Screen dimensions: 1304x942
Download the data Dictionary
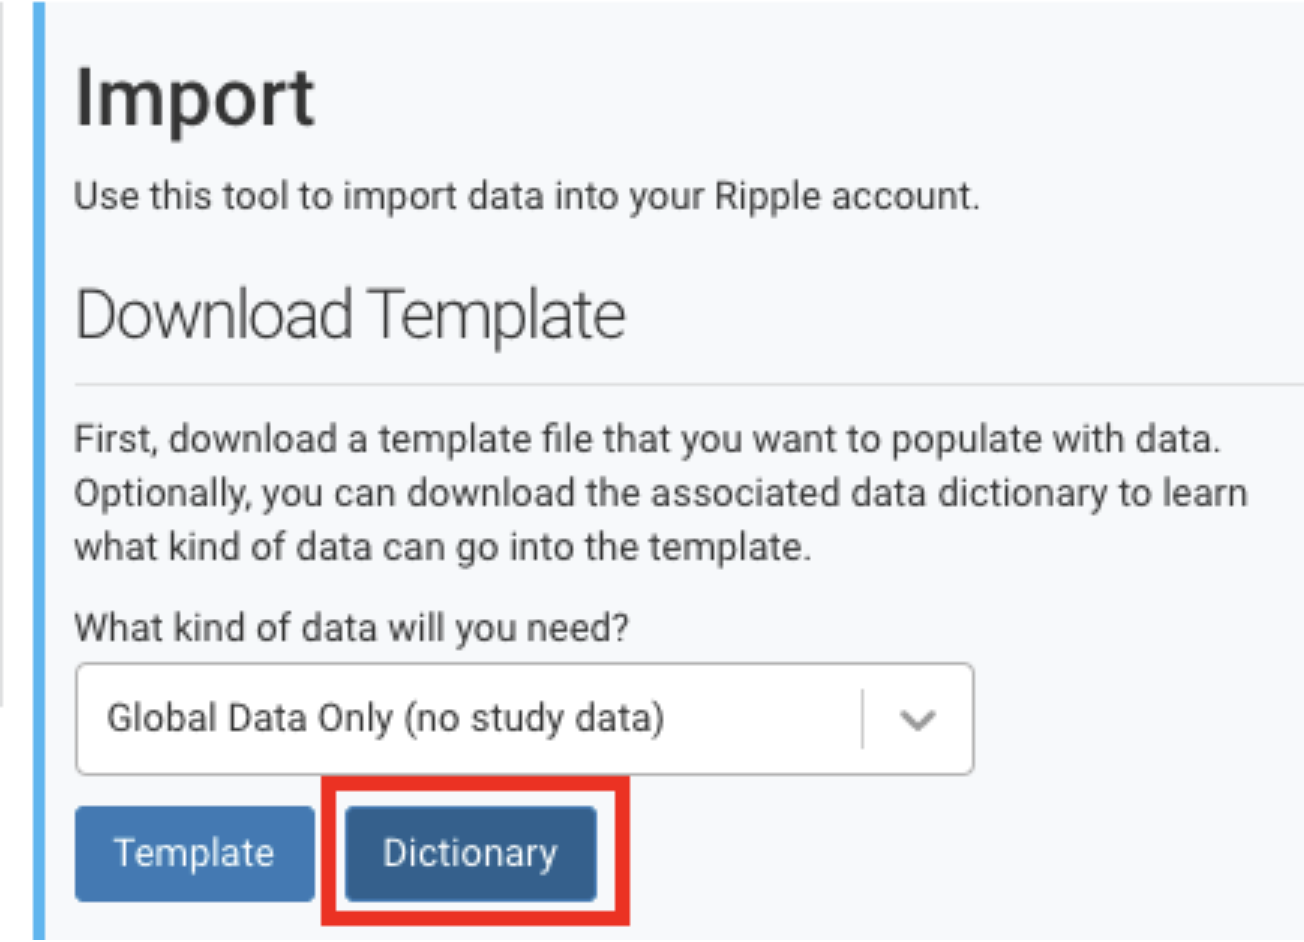(x=470, y=853)
